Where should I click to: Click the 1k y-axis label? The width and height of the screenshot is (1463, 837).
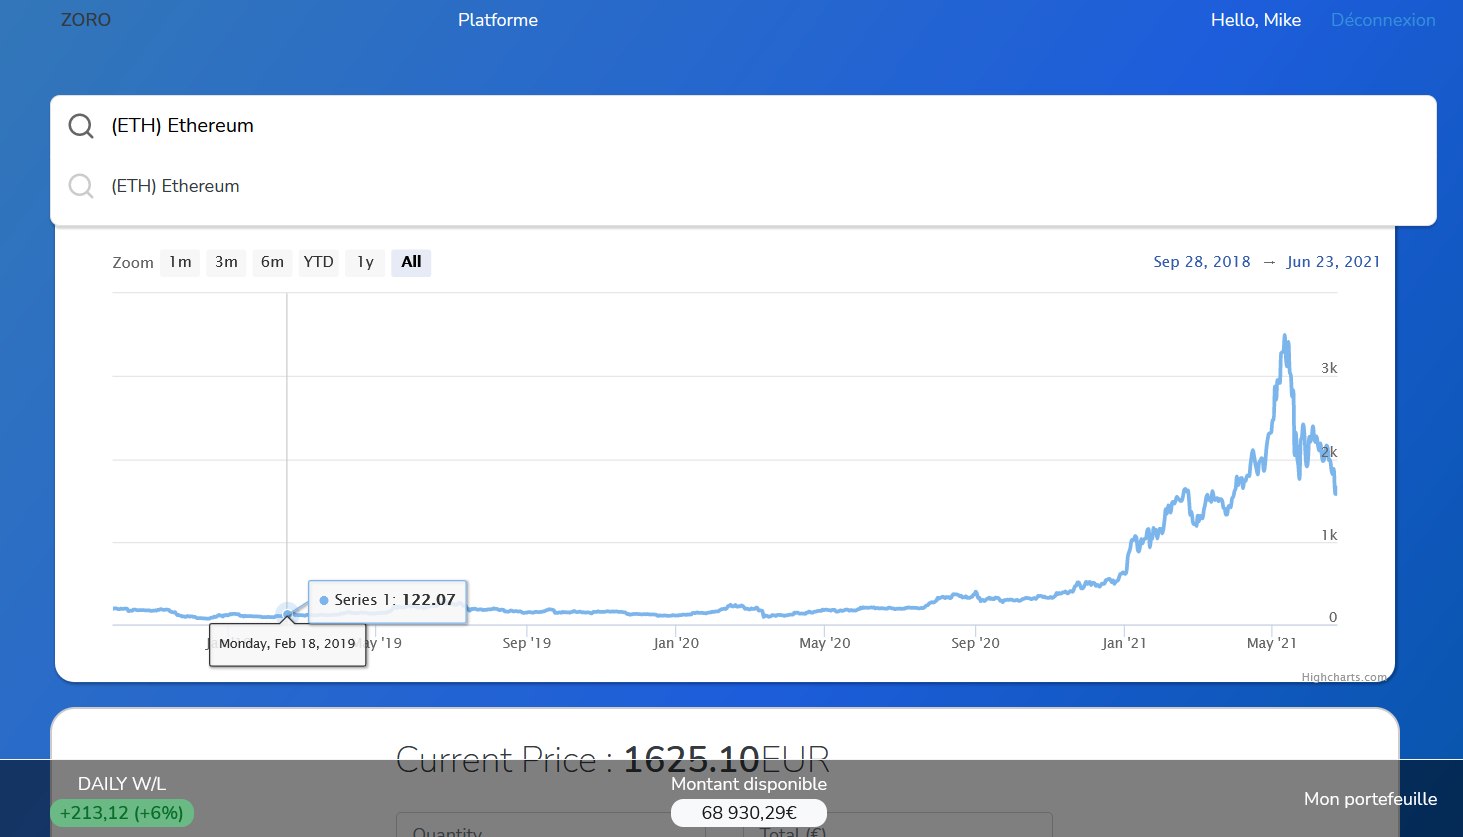[1329, 535]
